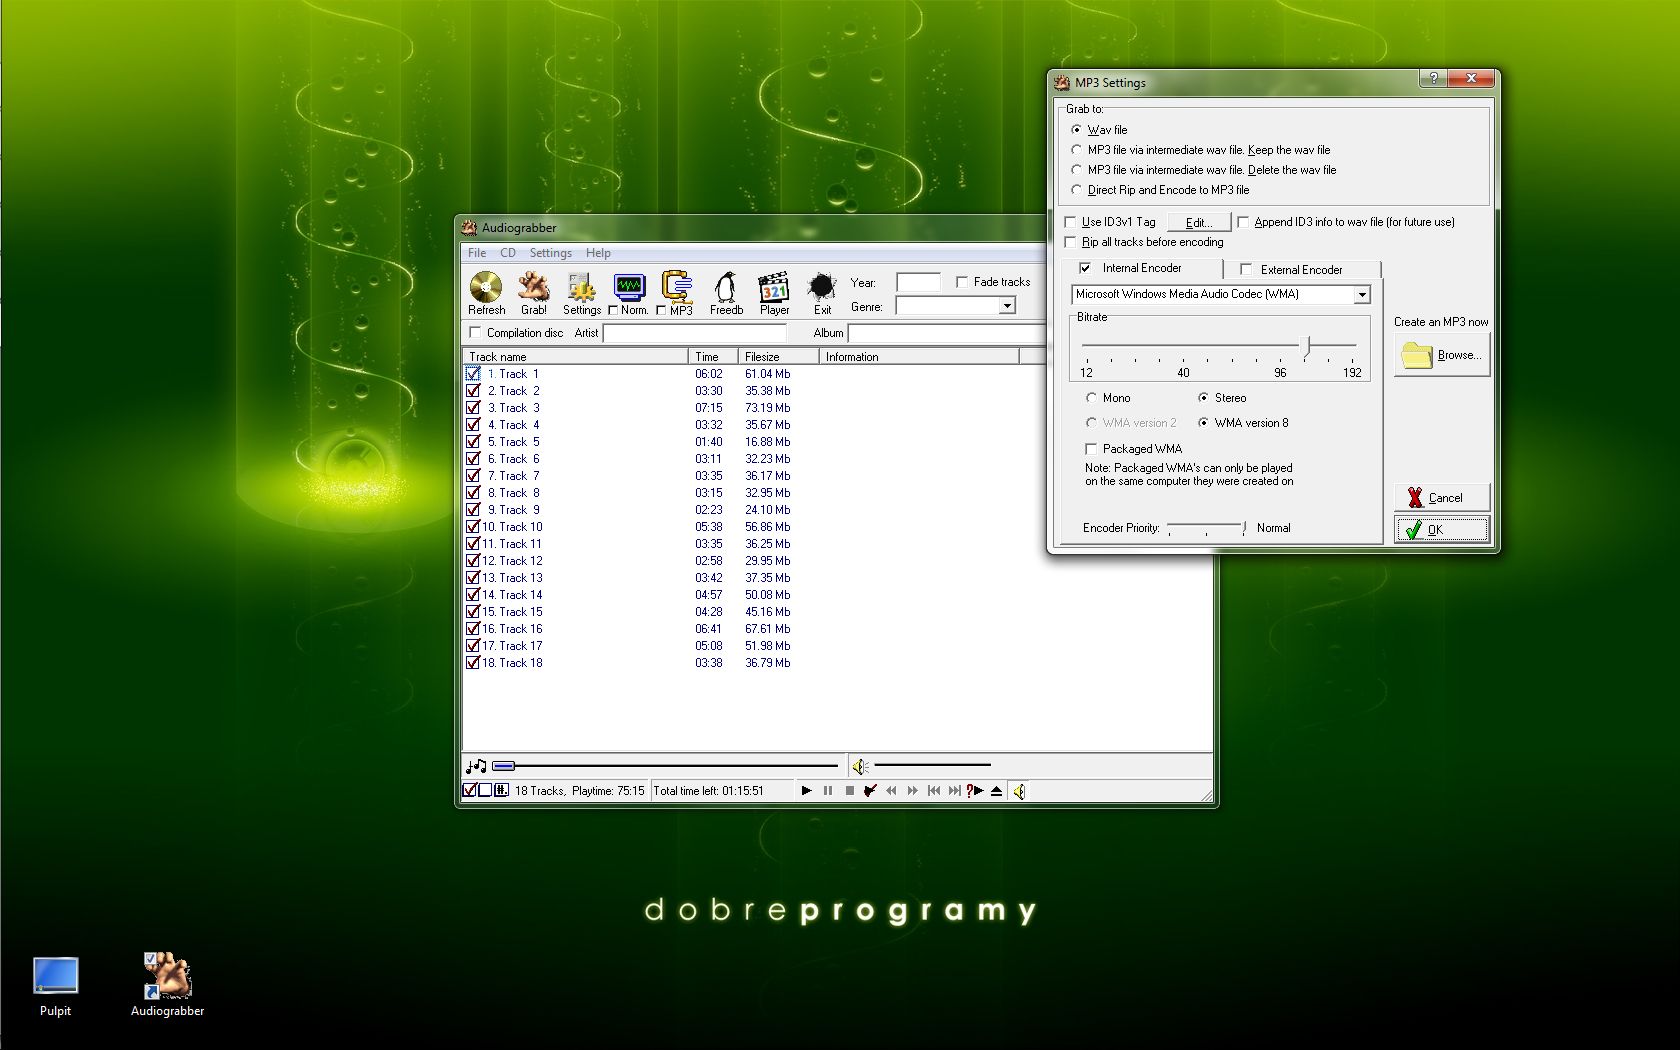This screenshot has height=1050, width=1680.
Task: Open the File menu
Action: tap(477, 253)
